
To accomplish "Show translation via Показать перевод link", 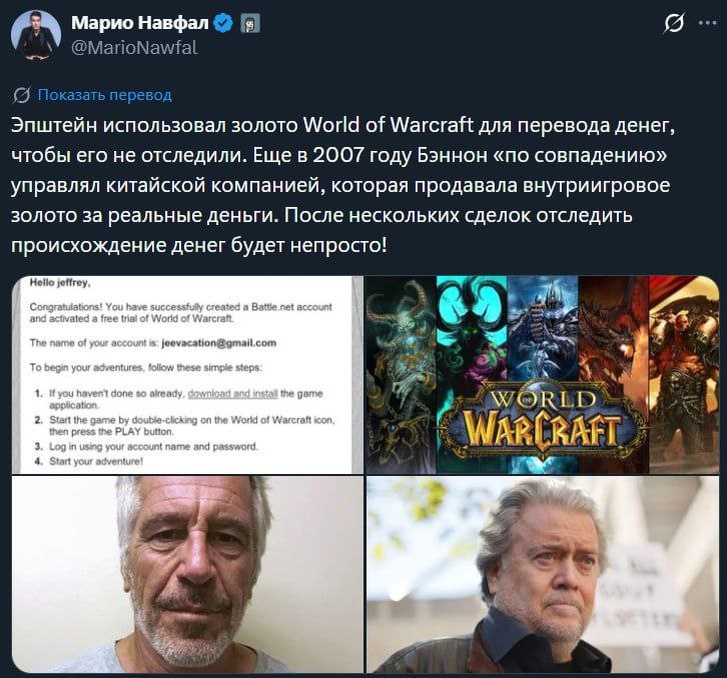I will click(105, 95).
